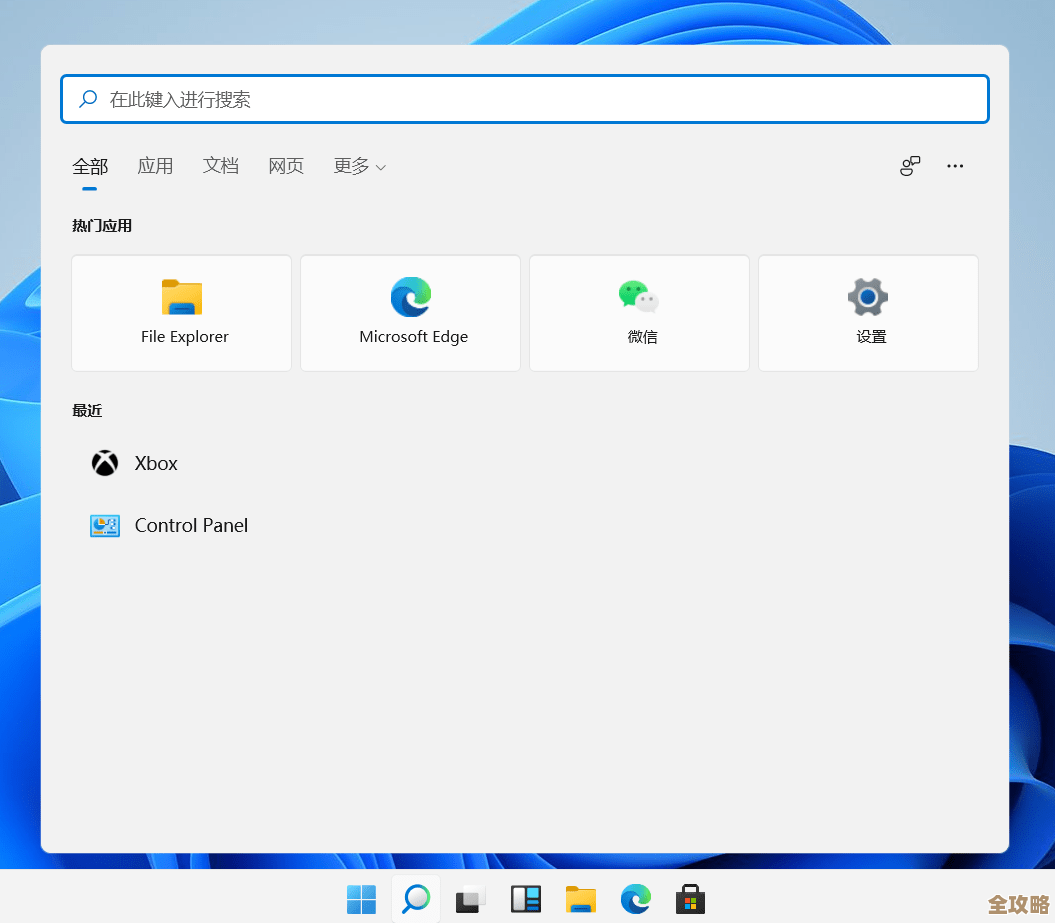Open the feedback person icon top right
1055x923 pixels.
pyautogui.click(x=909, y=165)
